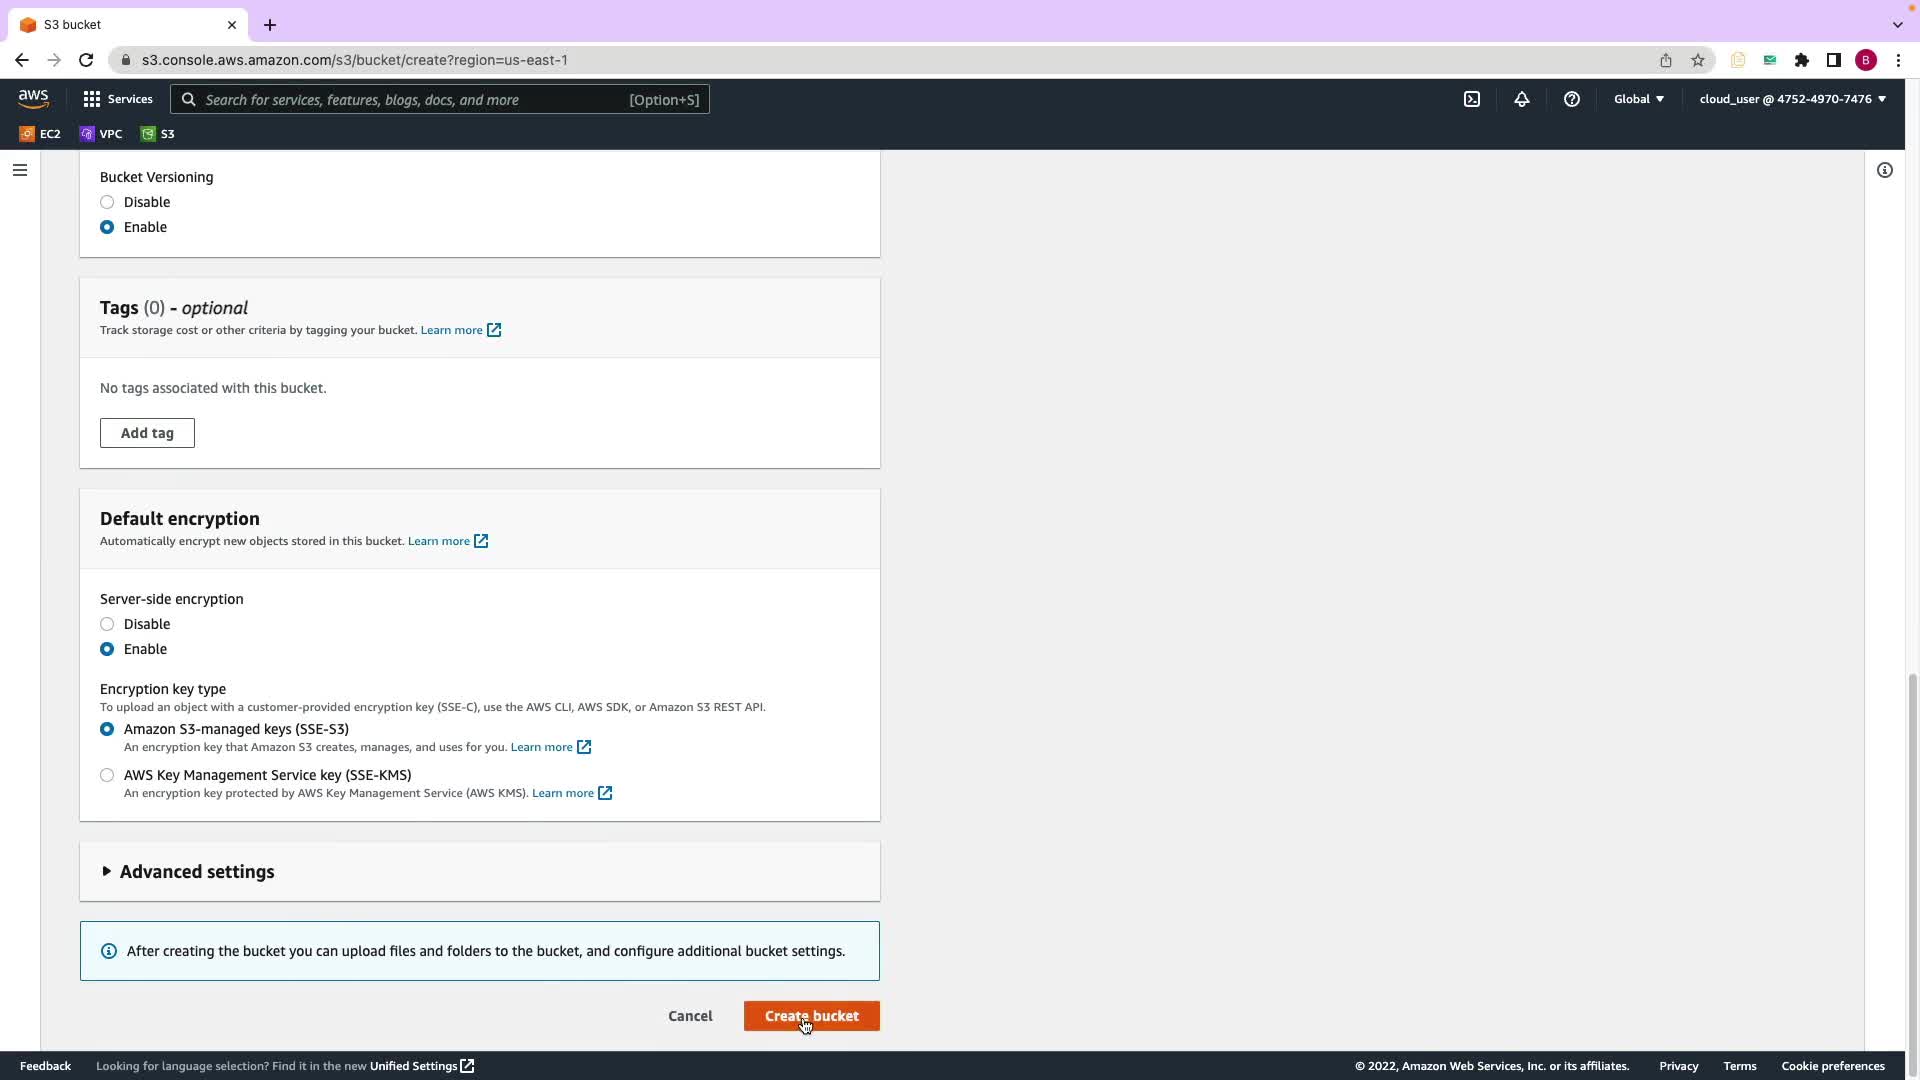The image size is (1920, 1080).
Task: Open the info panel icon at right
Action: [x=1884, y=170]
